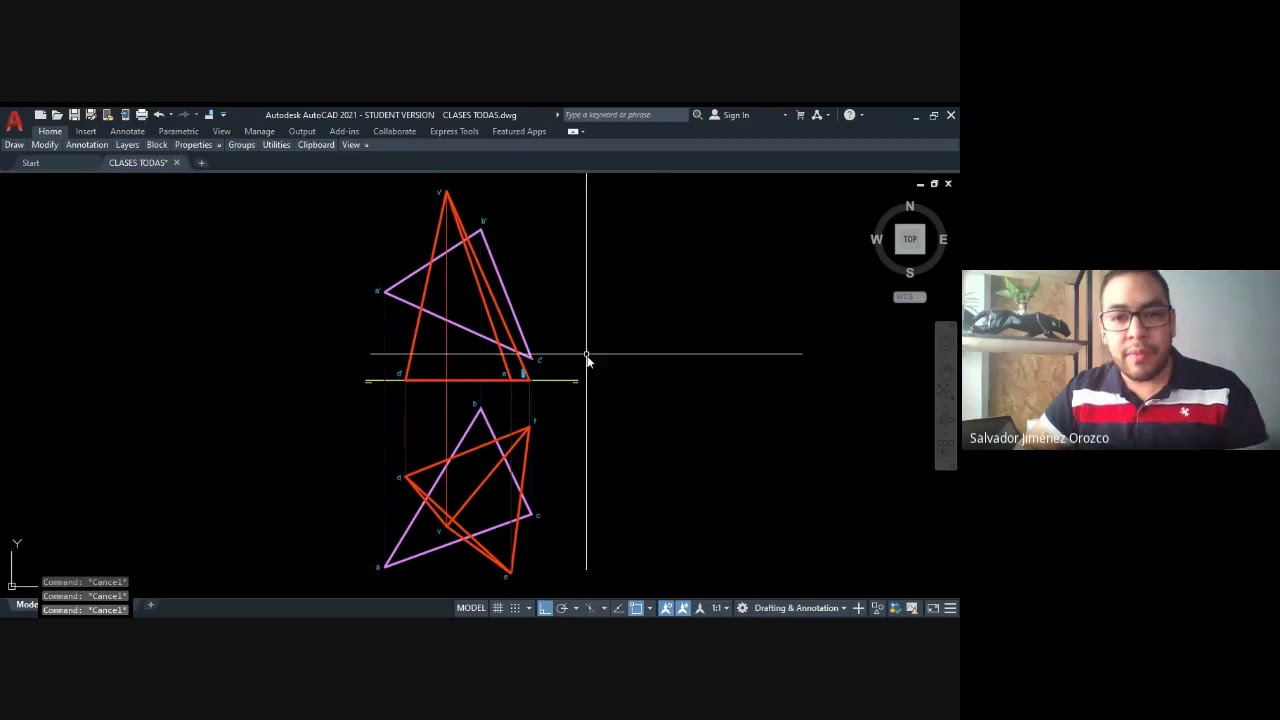Open Undo history dropdown arrow
The height and width of the screenshot is (720, 1280).
(x=171, y=115)
